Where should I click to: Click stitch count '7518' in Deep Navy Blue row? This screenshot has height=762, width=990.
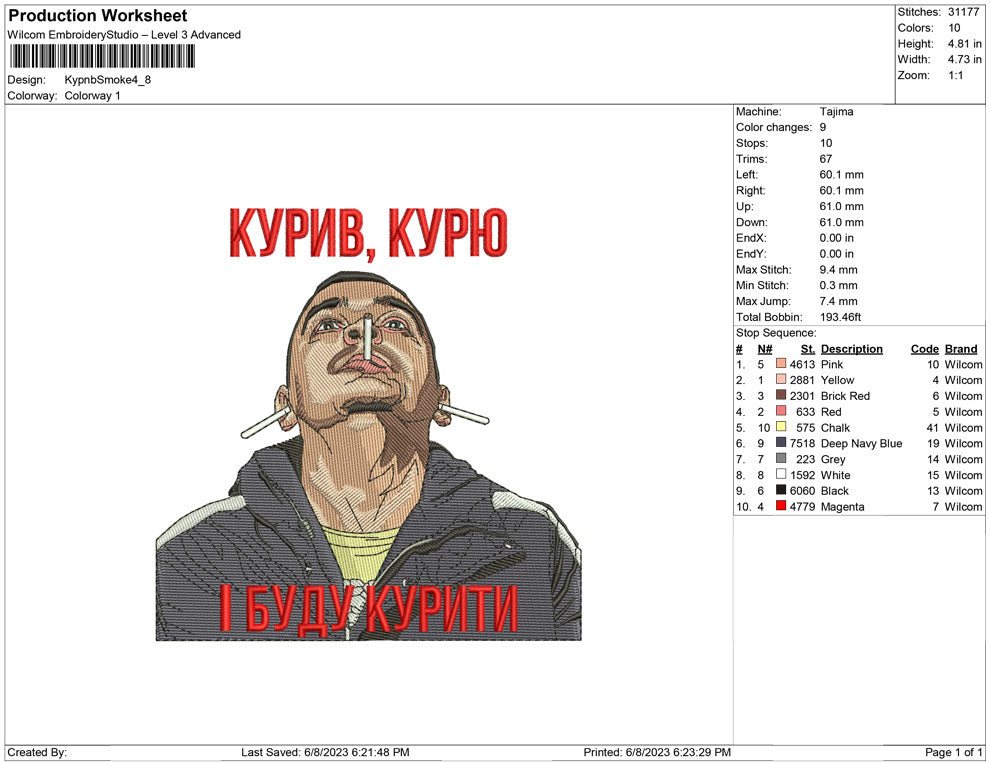point(802,443)
